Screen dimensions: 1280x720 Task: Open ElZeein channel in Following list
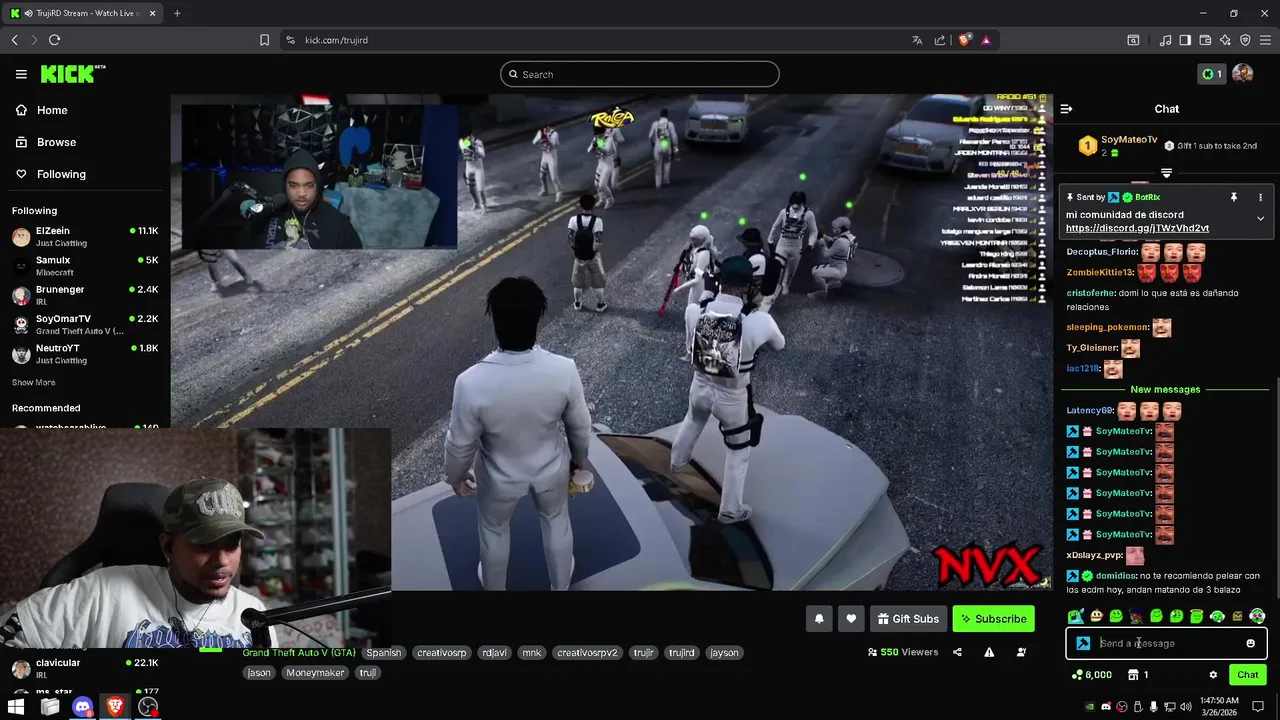(x=85, y=236)
